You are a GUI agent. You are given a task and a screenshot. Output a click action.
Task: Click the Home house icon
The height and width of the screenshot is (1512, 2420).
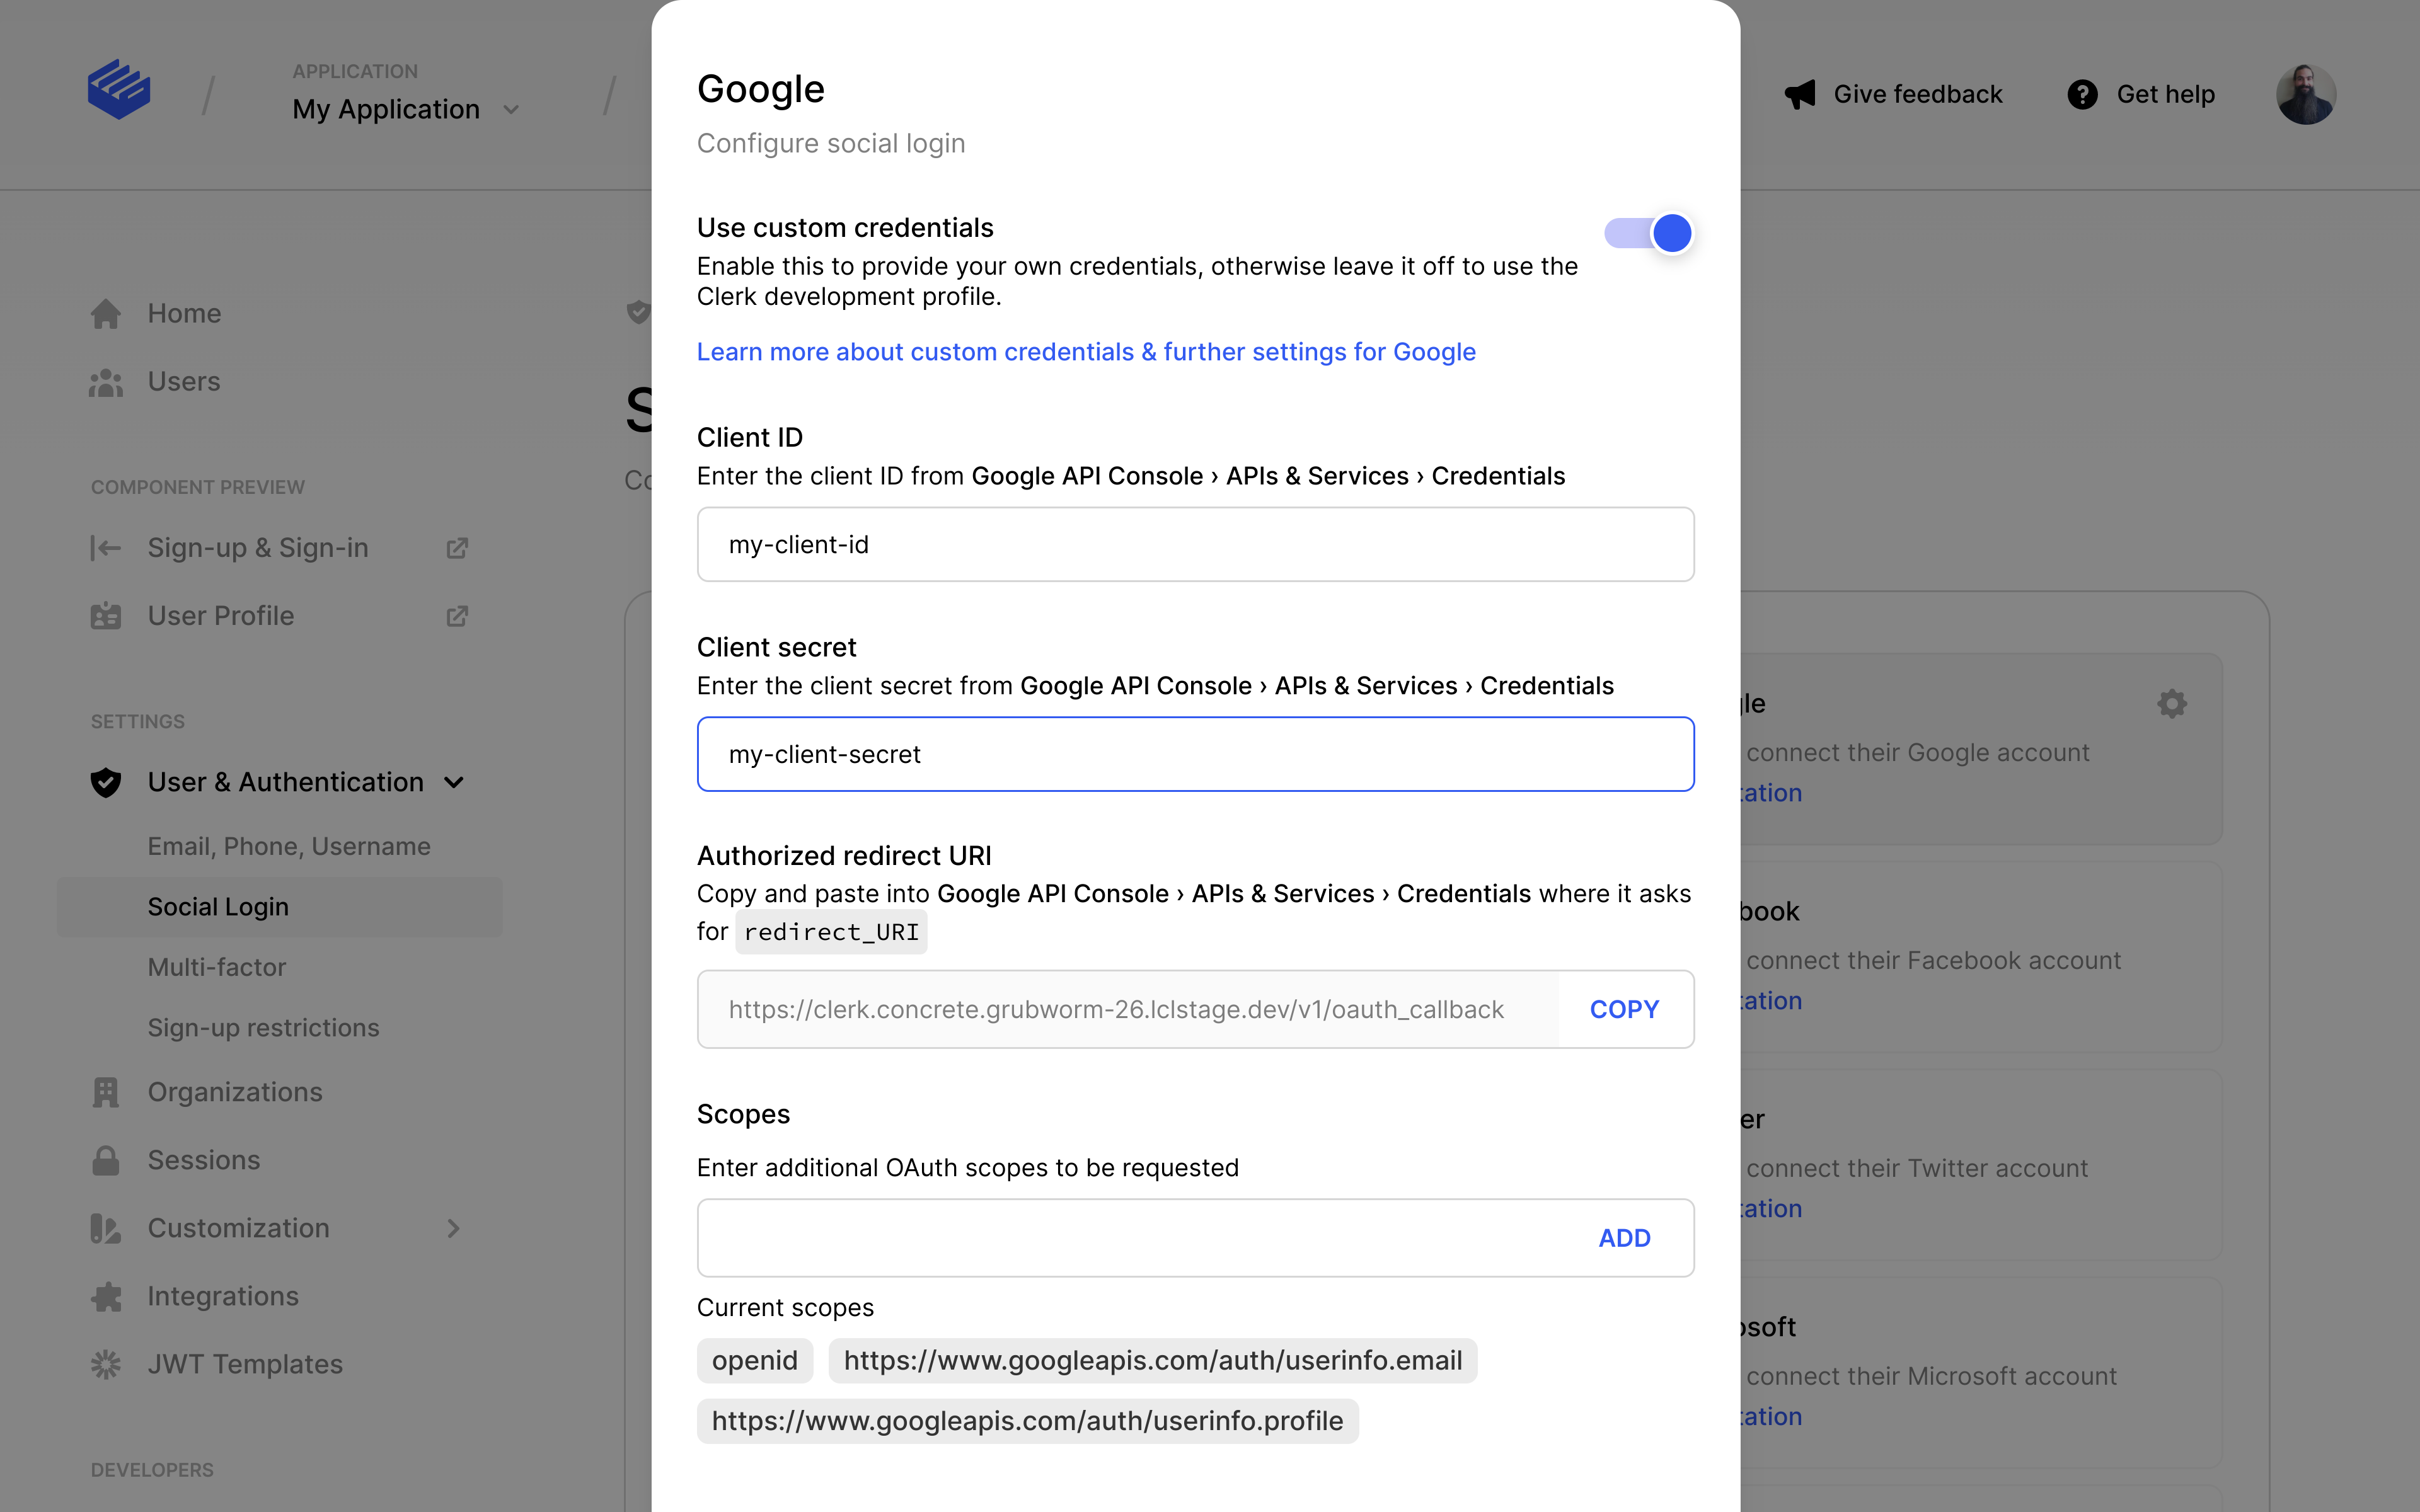point(106,314)
